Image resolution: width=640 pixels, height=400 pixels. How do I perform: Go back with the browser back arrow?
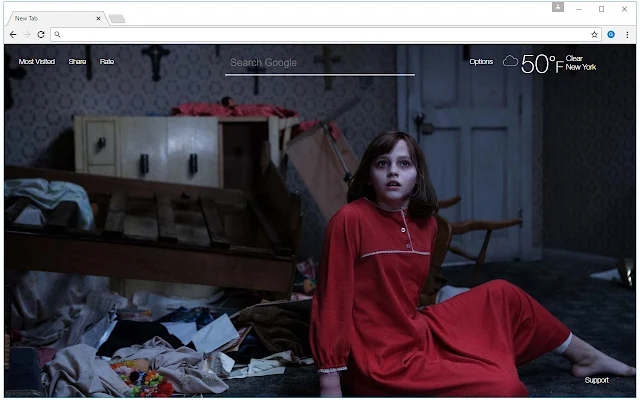pyautogui.click(x=13, y=35)
